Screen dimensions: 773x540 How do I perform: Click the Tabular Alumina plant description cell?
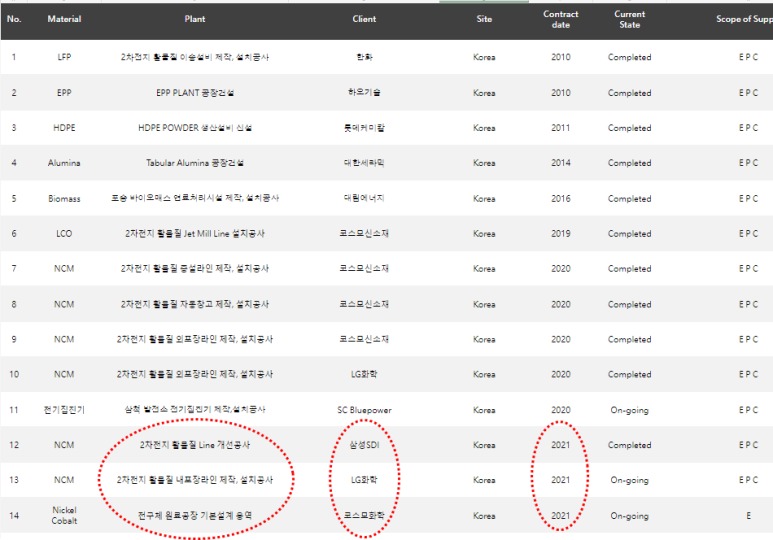click(195, 163)
